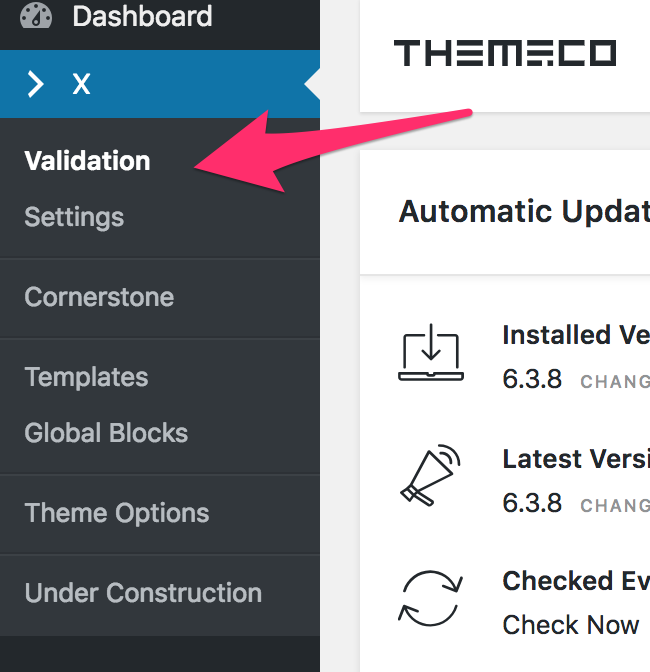Open Cornerstone from the sidebar

point(99,297)
